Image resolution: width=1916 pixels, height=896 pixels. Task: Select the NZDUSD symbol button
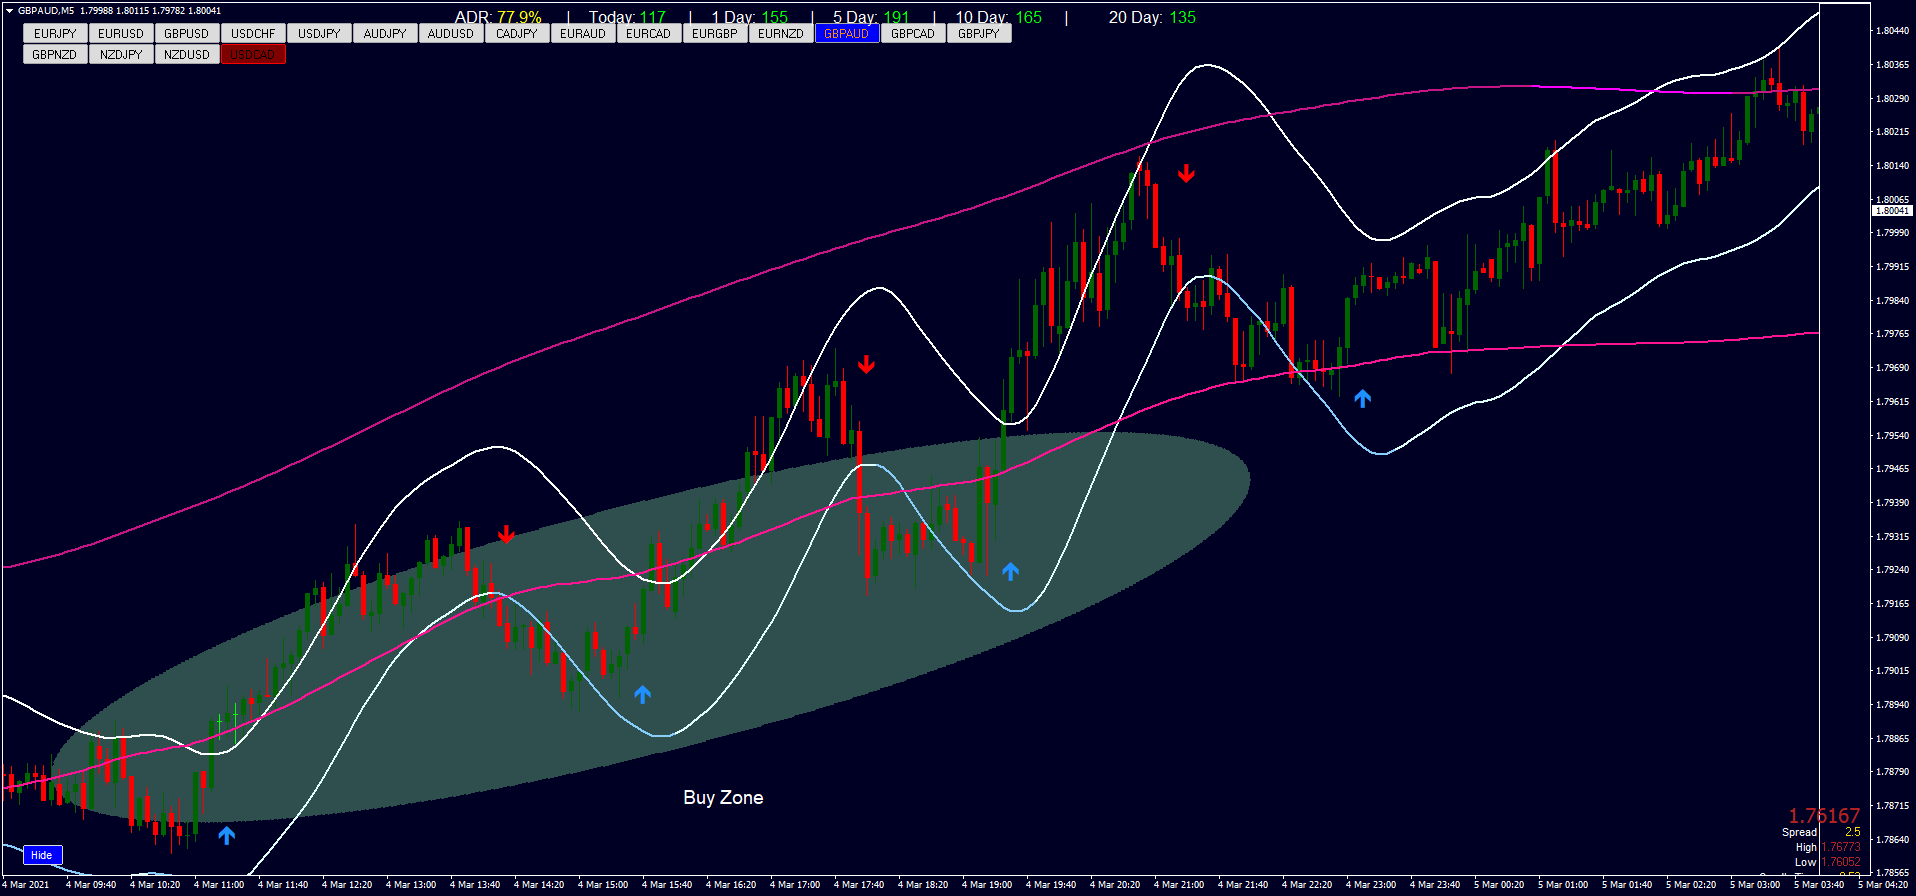coord(187,55)
